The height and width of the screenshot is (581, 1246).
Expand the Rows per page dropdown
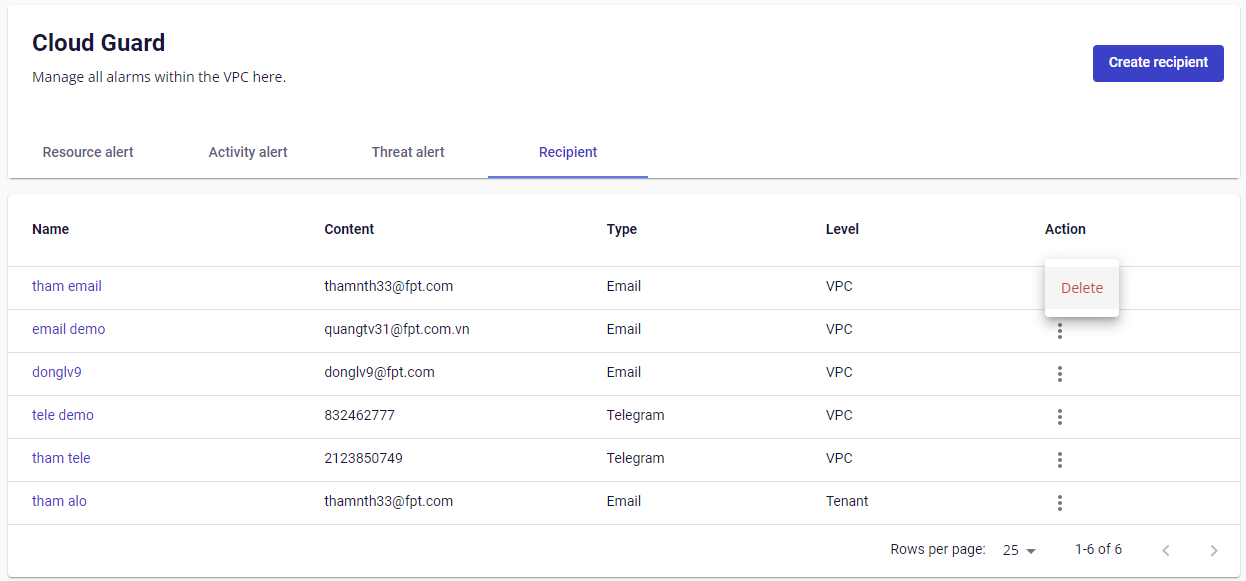pos(1019,550)
